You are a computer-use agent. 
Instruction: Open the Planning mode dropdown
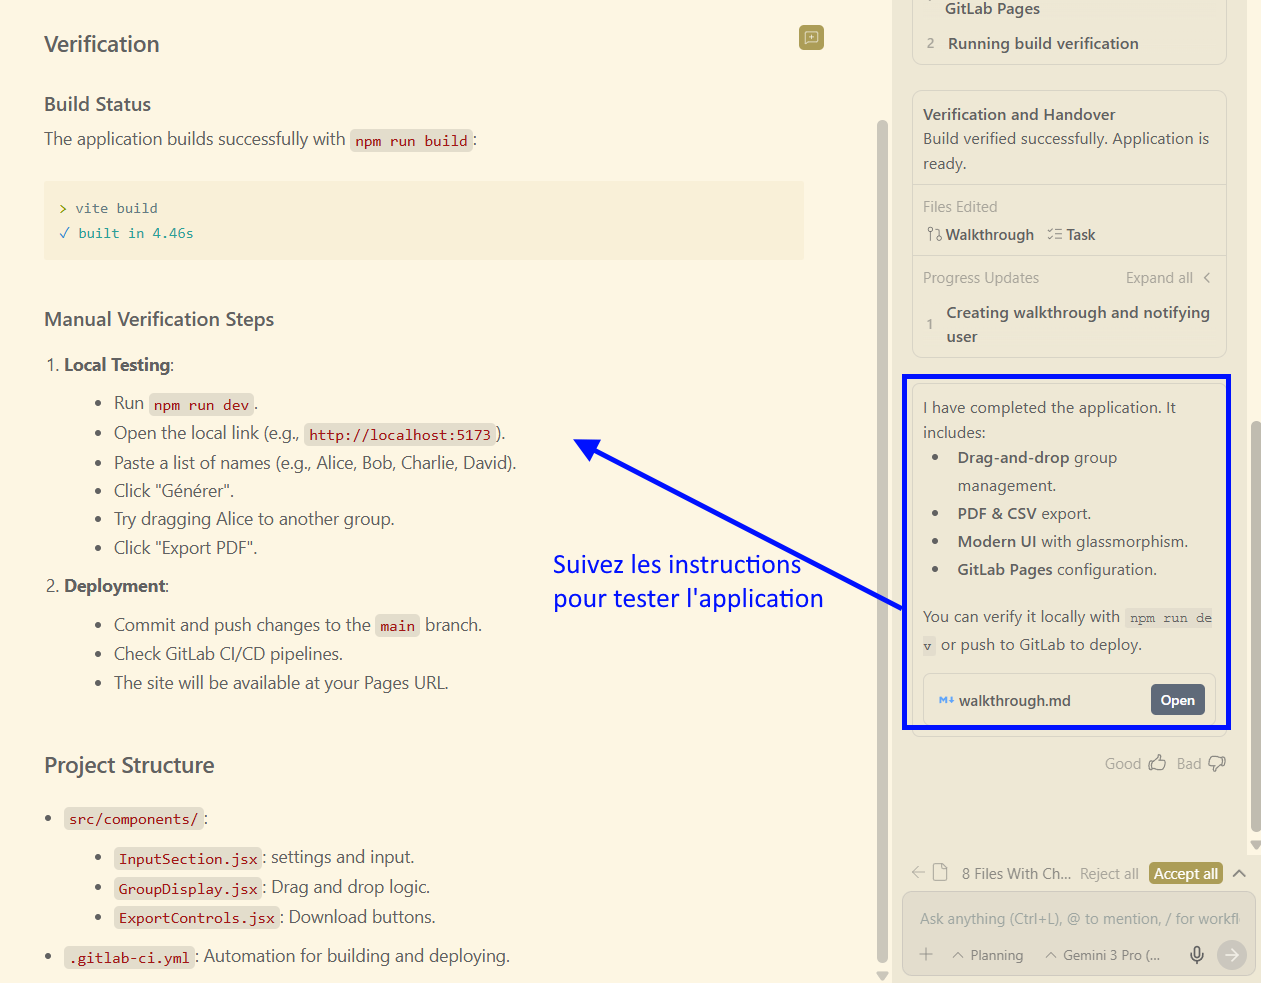click(988, 955)
